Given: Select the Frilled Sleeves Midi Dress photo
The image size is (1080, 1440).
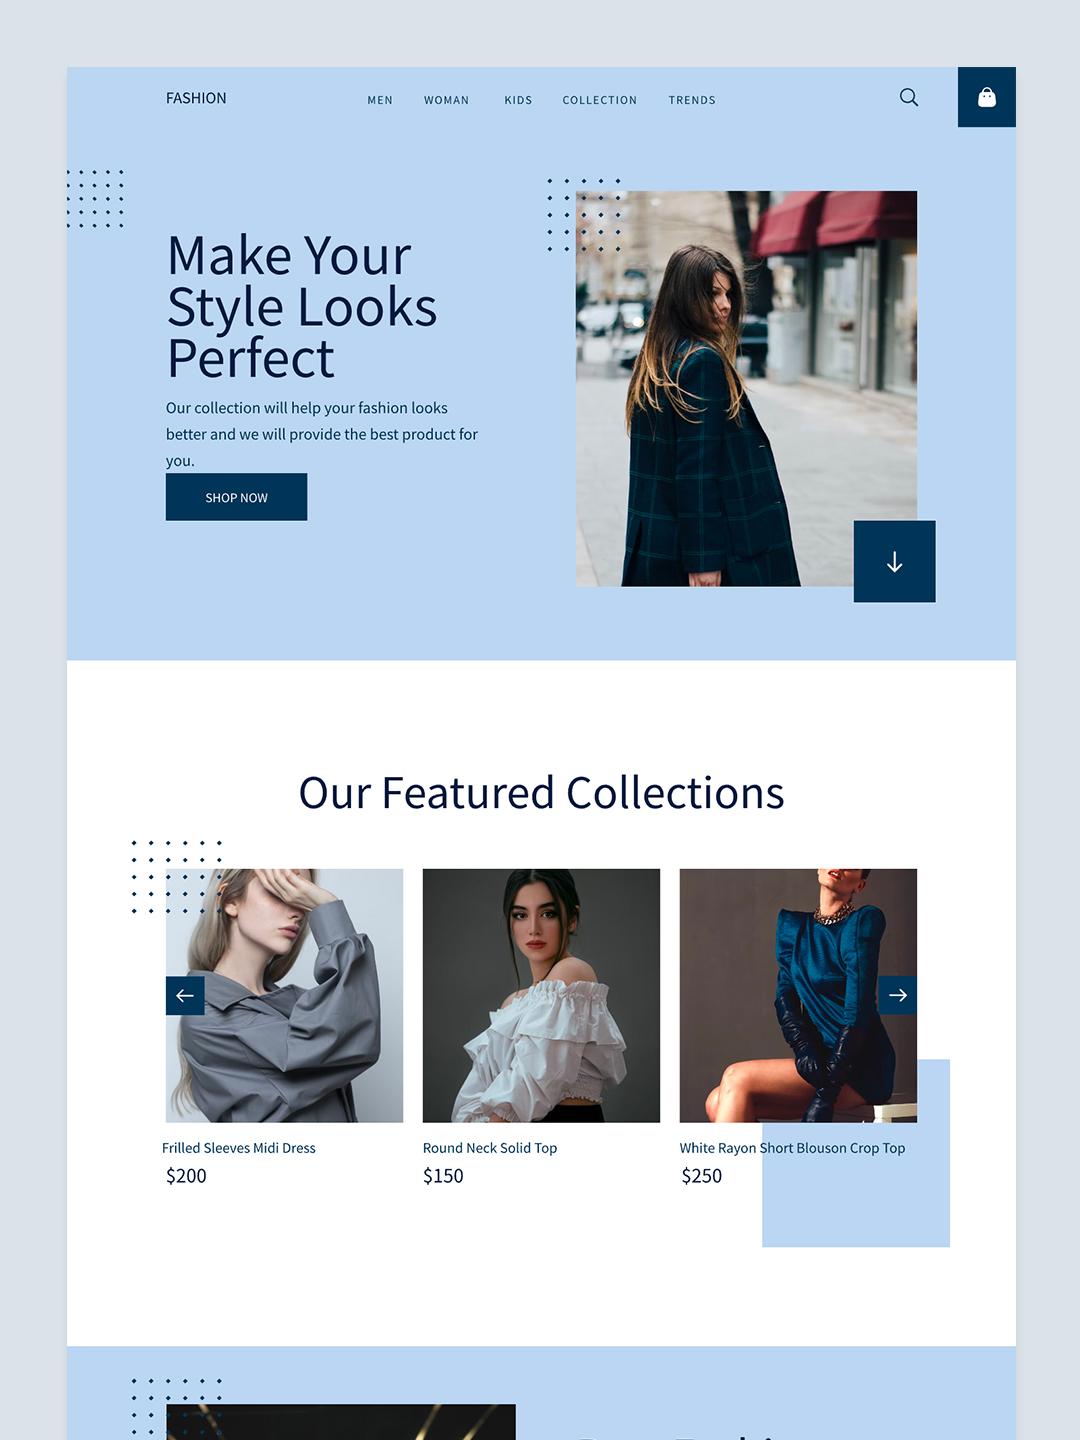Looking at the screenshot, I should (x=284, y=995).
